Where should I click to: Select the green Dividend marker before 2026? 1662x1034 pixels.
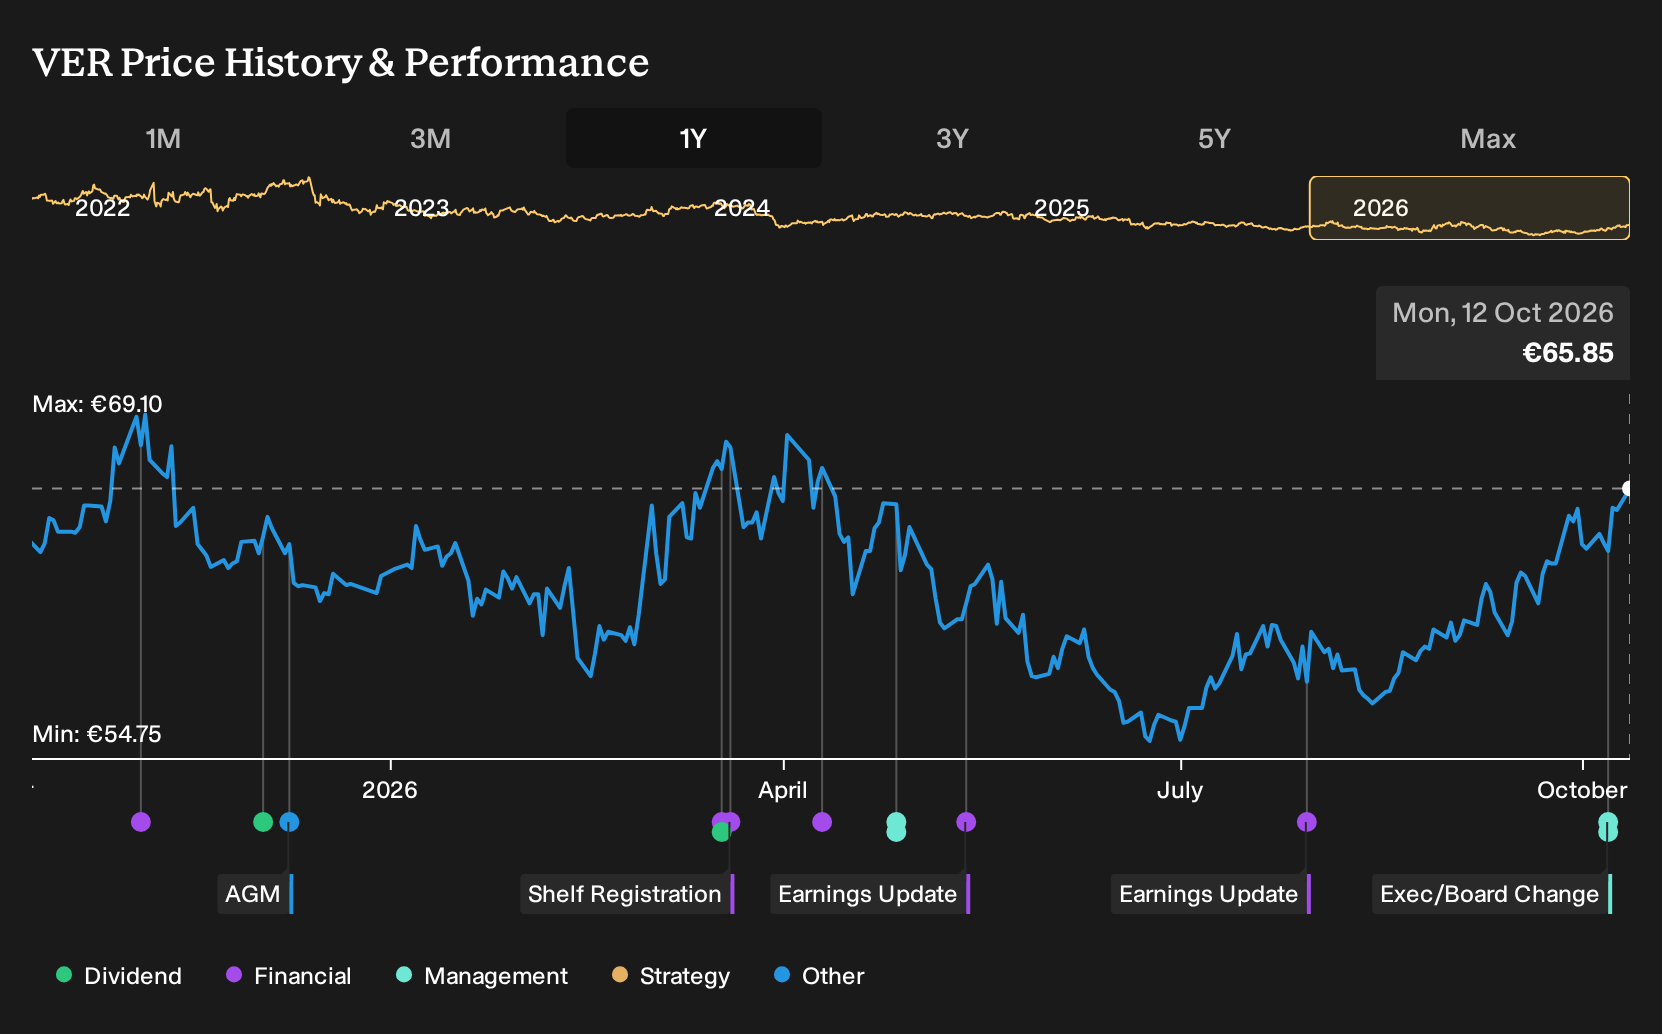(263, 822)
